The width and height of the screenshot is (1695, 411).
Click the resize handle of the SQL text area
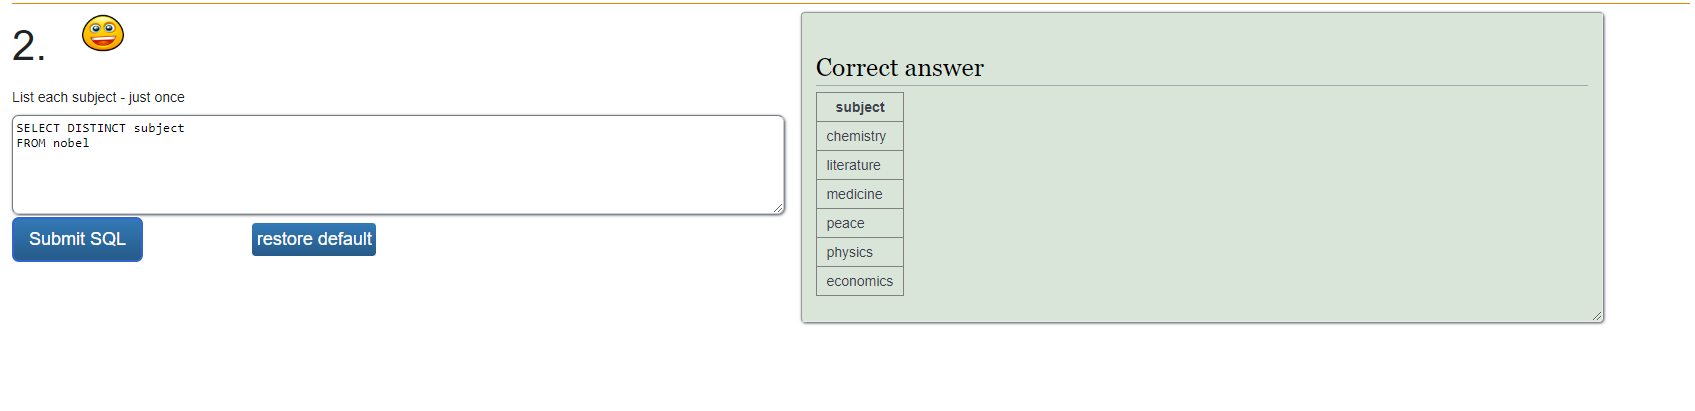[778, 208]
